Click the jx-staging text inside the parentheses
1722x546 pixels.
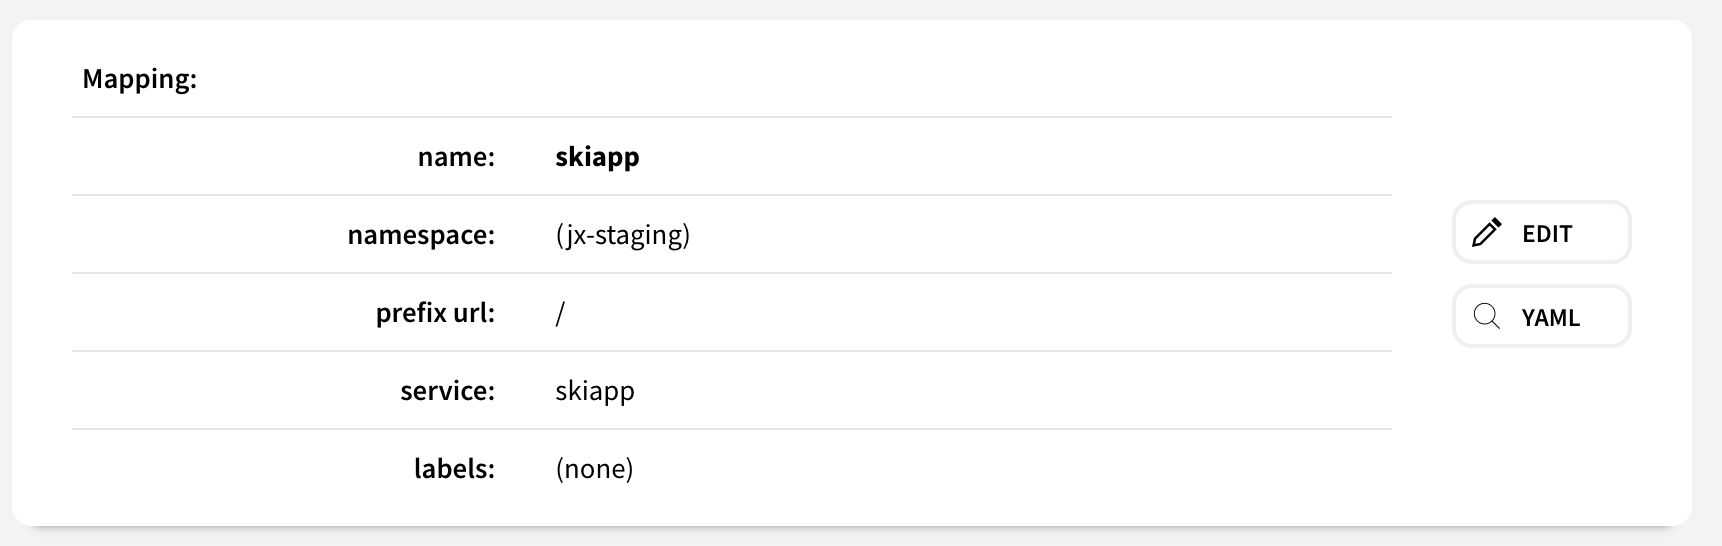(x=623, y=235)
